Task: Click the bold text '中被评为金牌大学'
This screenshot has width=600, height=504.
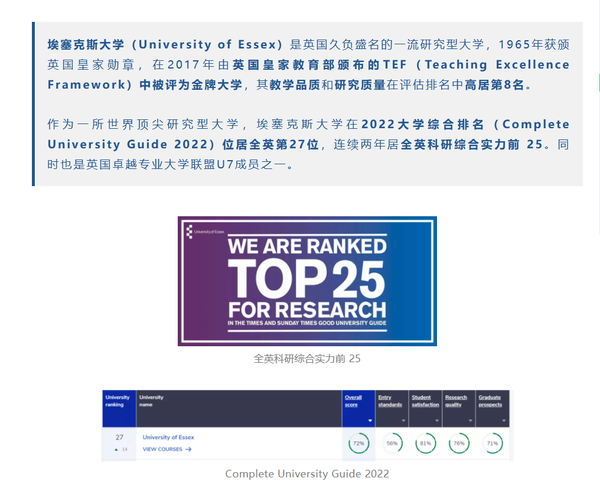Action: [x=191, y=85]
